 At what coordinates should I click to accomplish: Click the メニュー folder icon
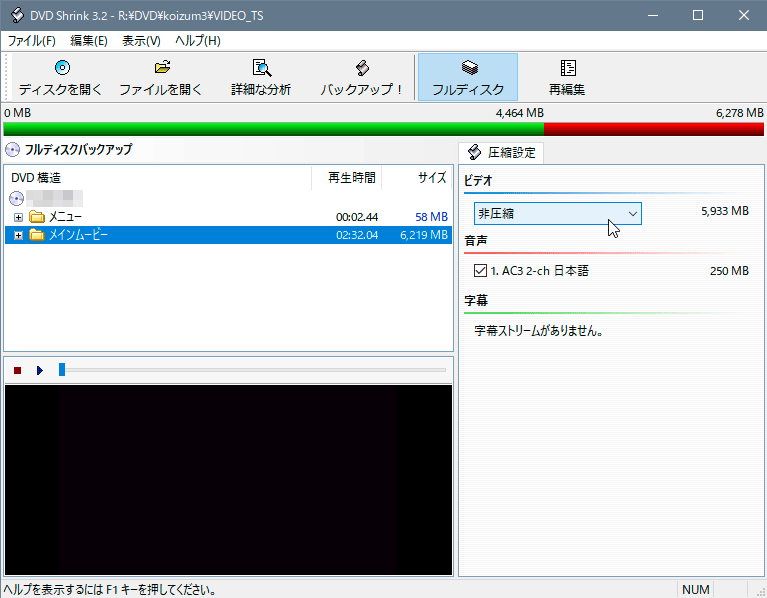(x=37, y=216)
